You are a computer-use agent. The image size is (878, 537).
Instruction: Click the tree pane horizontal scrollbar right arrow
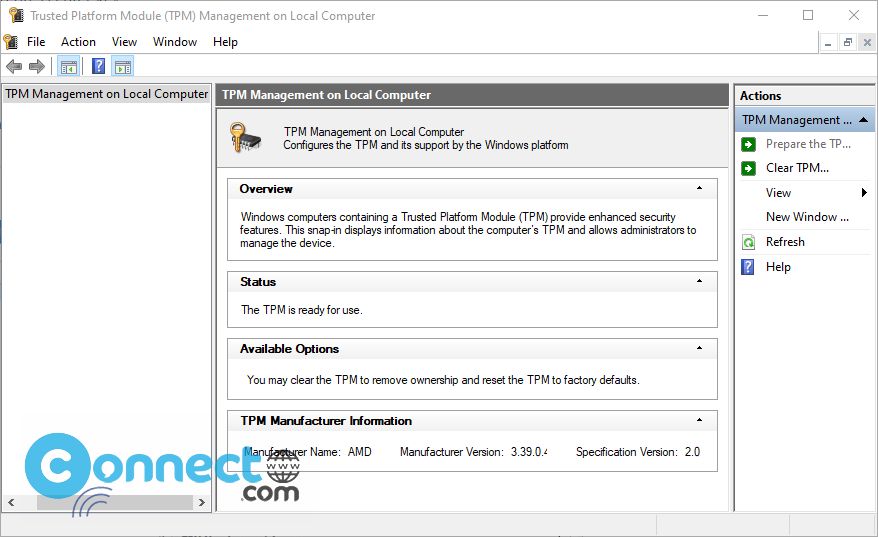point(202,502)
